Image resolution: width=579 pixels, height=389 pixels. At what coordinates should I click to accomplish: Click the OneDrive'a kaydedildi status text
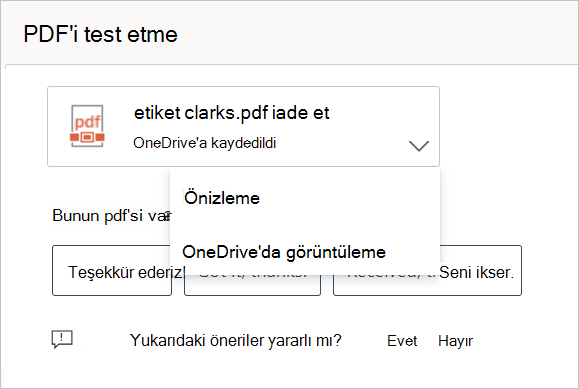205,143
